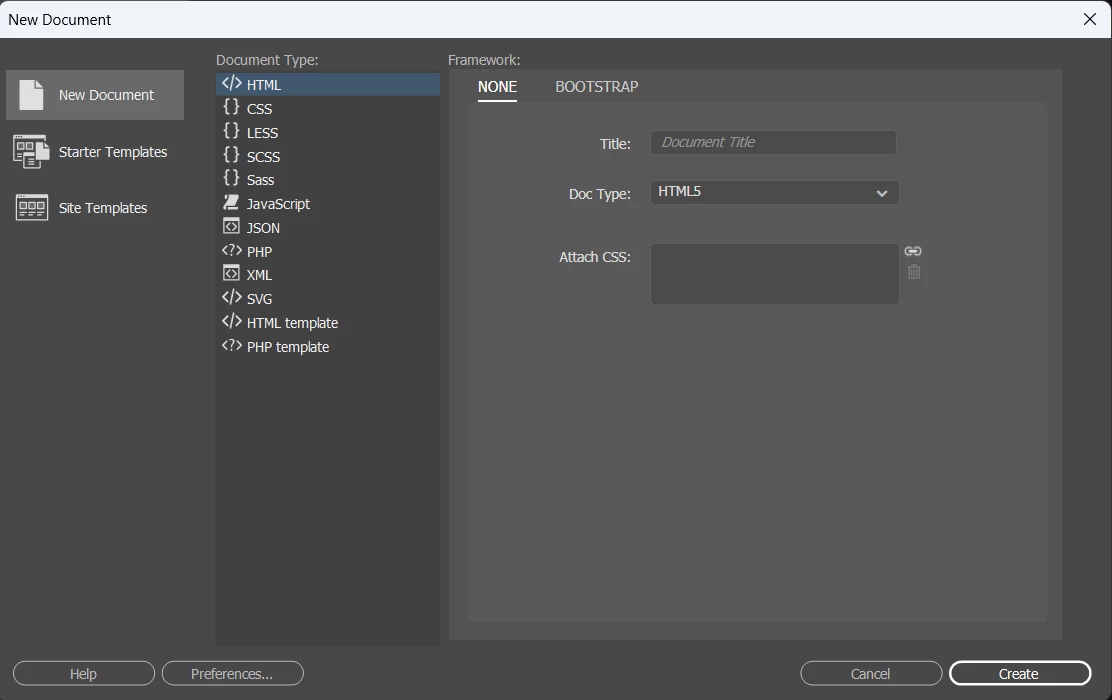Choose JavaScript document type label
Screen dimensions: 1112x700
(278, 204)
